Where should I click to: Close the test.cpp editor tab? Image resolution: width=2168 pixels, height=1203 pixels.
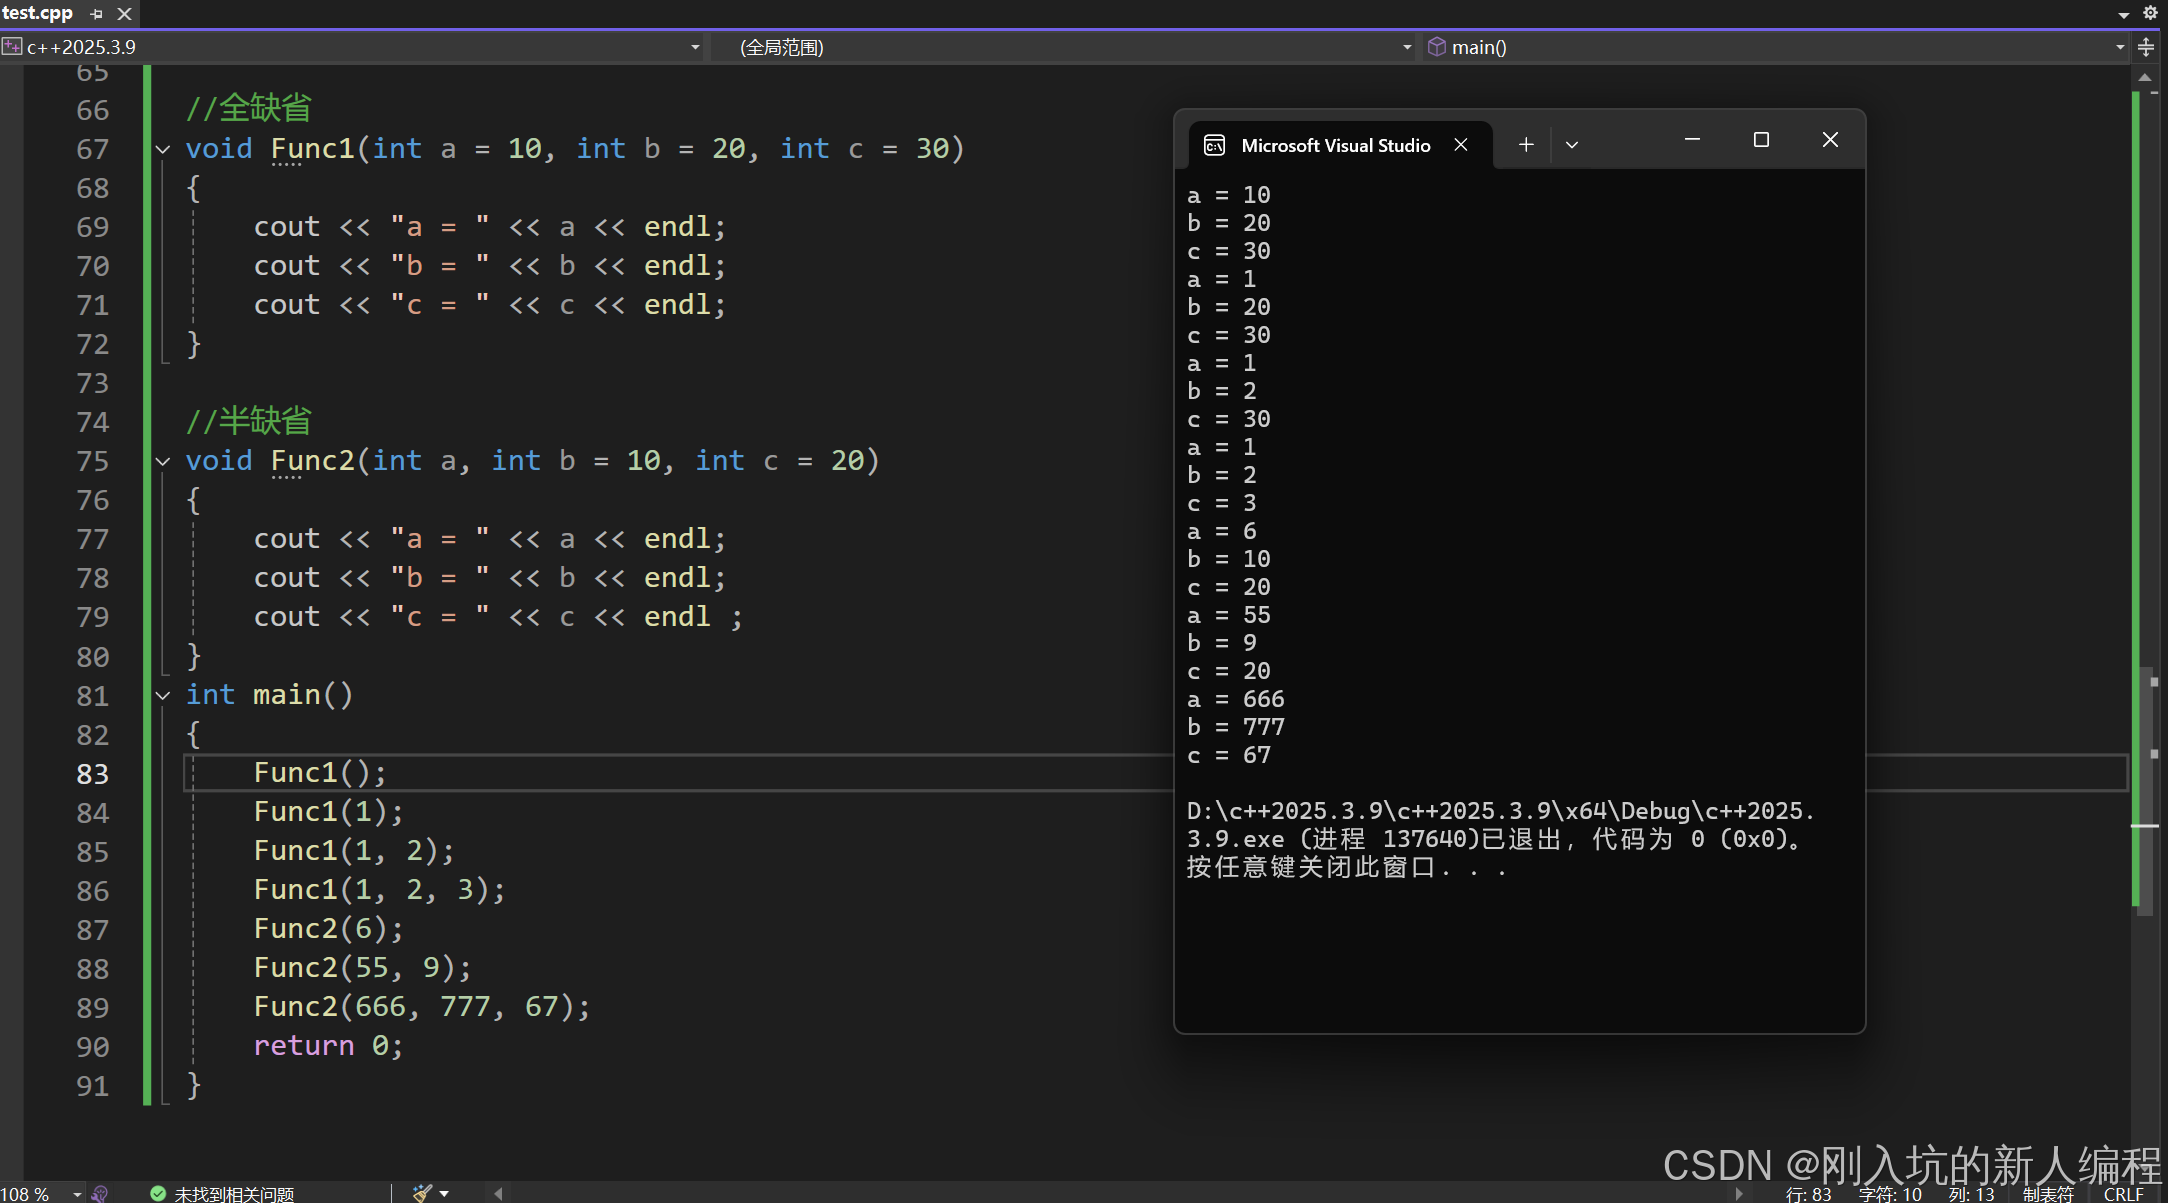pyautogui.click(x=124, y=14)
